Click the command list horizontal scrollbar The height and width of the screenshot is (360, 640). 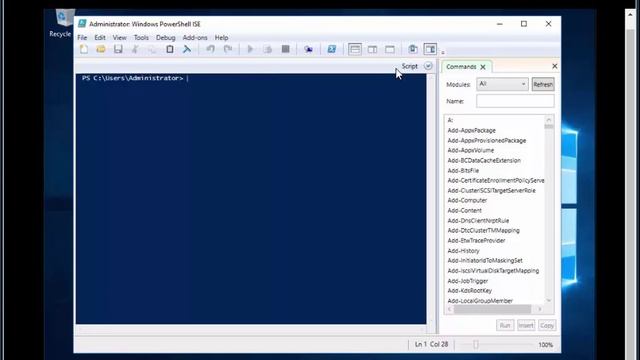point(494,309)
